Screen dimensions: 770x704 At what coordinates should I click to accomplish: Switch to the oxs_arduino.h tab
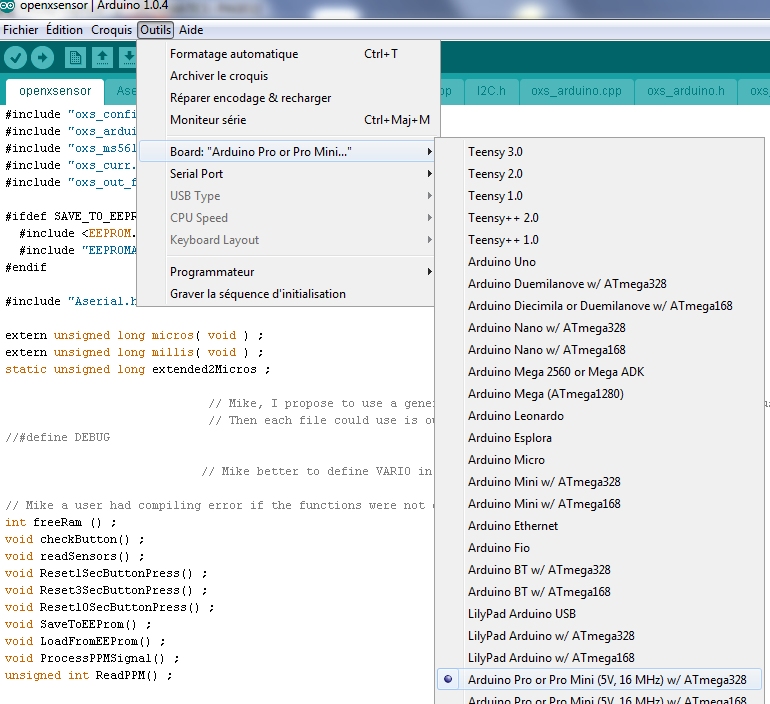tap(686, 91)
